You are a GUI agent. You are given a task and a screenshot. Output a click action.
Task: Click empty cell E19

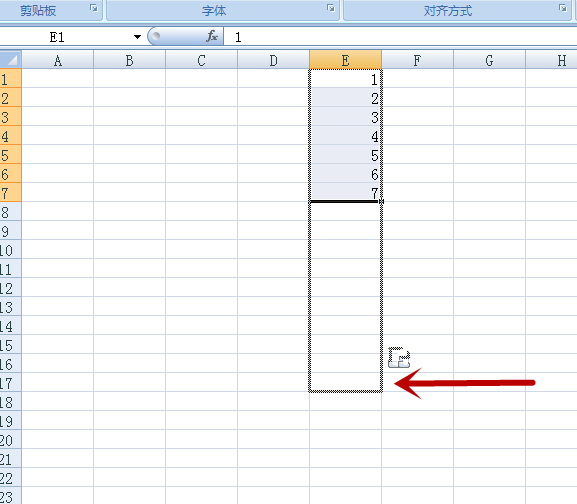click(x=346, y=420)
